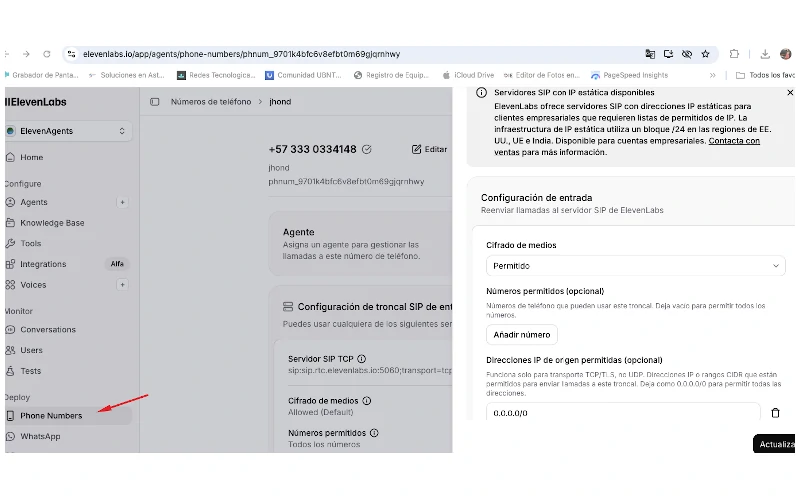The image size is (800, 500).
Task: Click the verified check icon next to phone number
Action: [366, 149]
